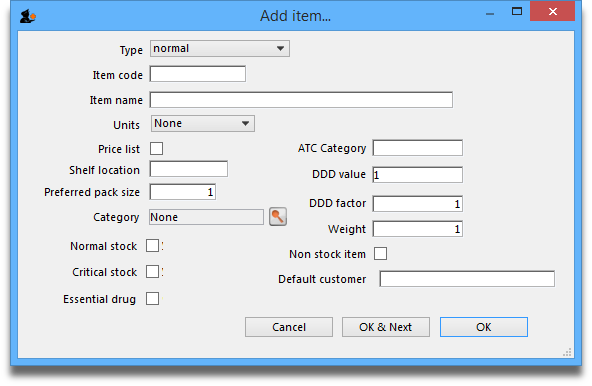Enable the Normal stock checkbox
The height and width of the screenshot is (386, 592).
pos(153,246)
